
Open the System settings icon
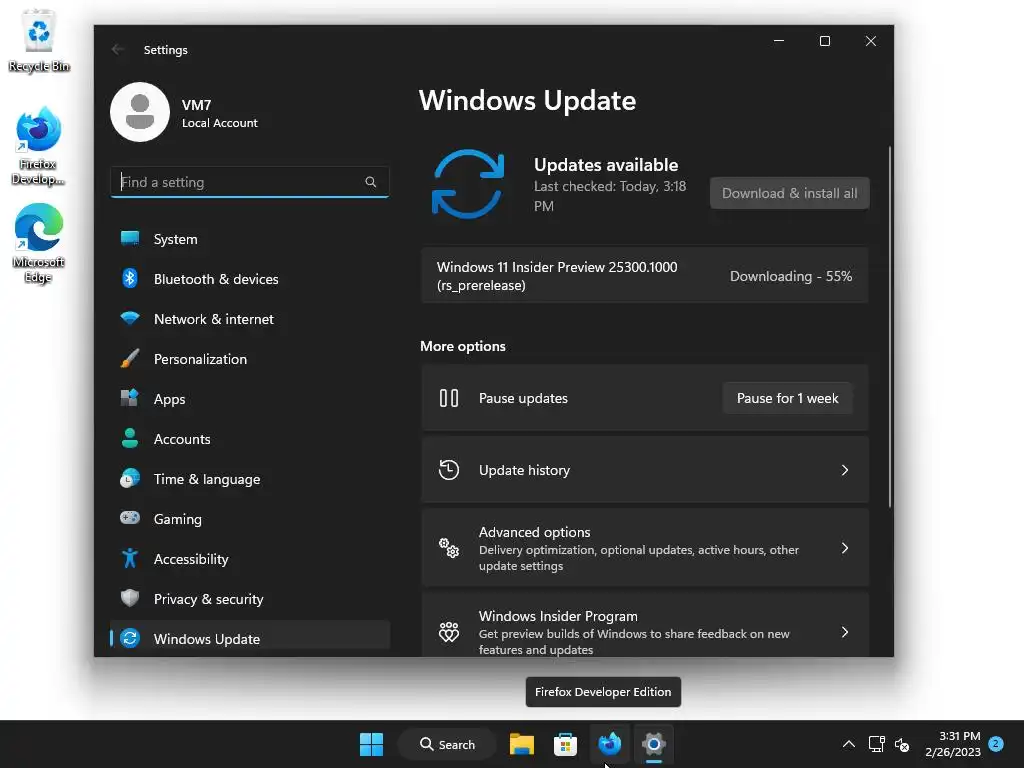[x=130, y=238]
